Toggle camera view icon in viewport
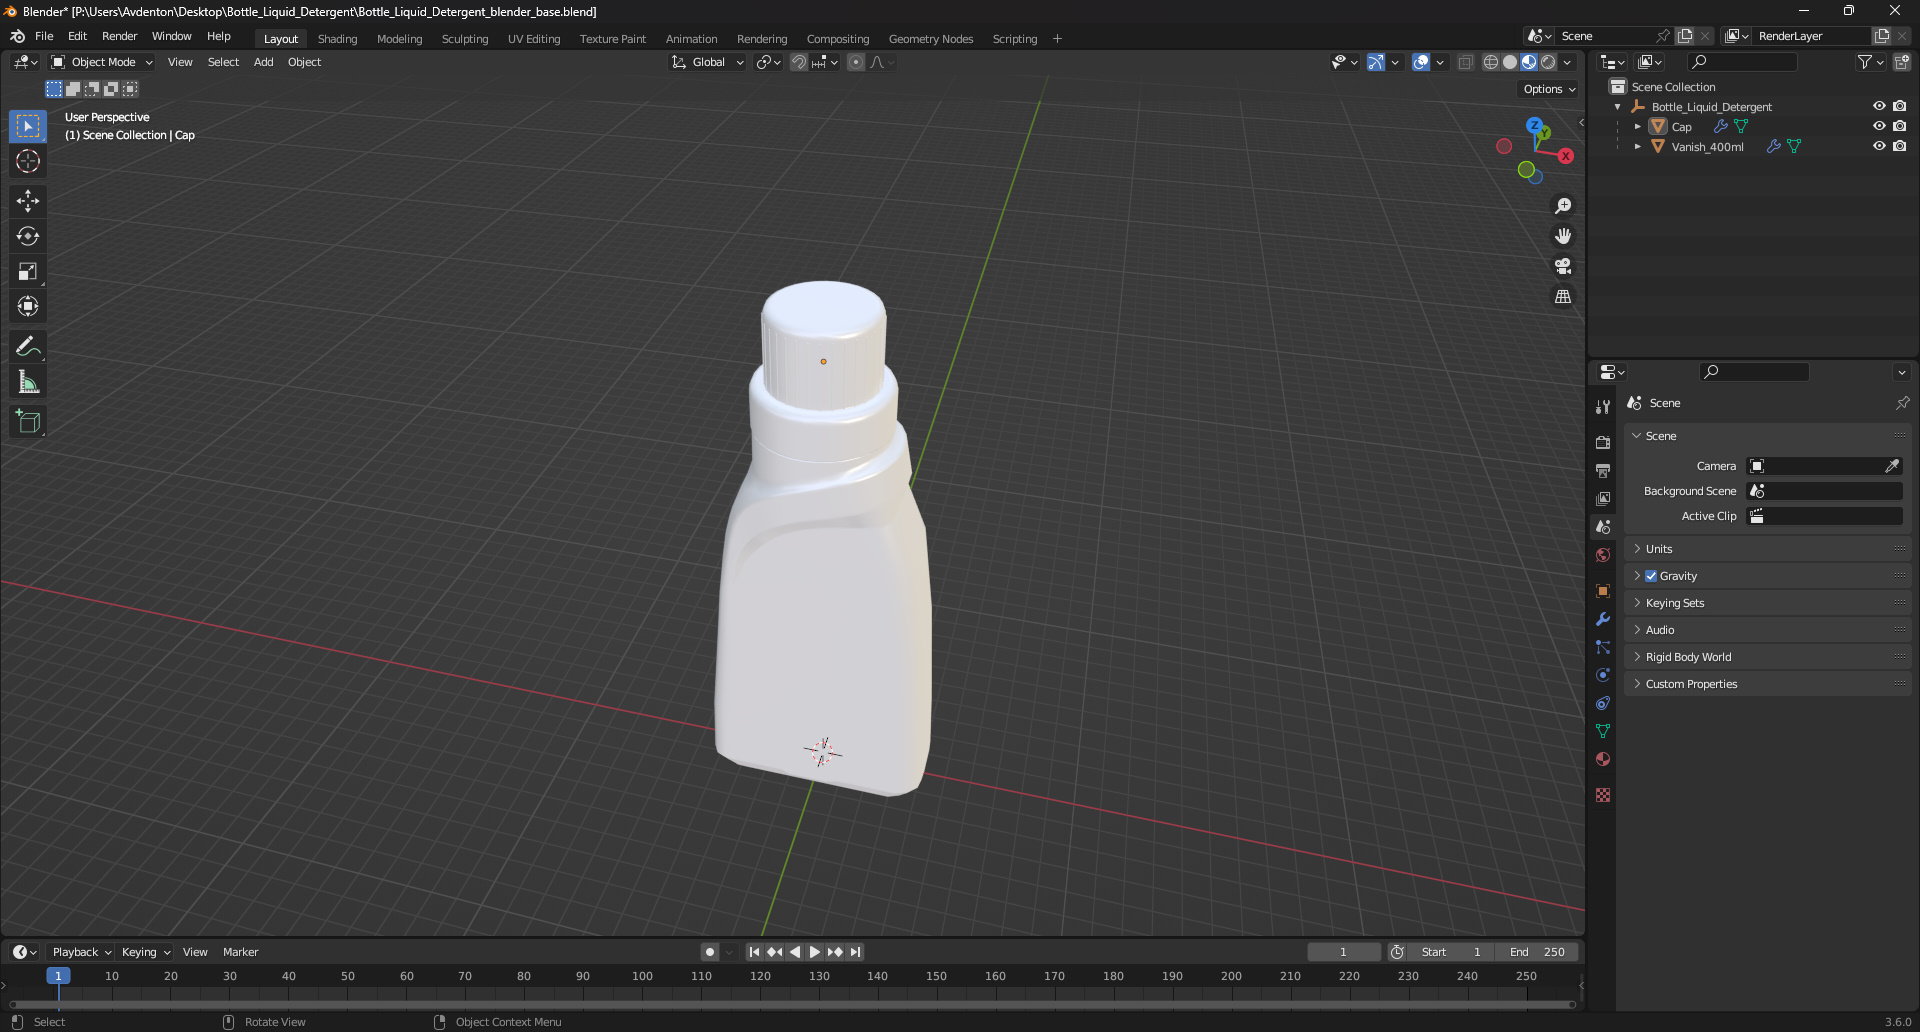 (1563, 266)
